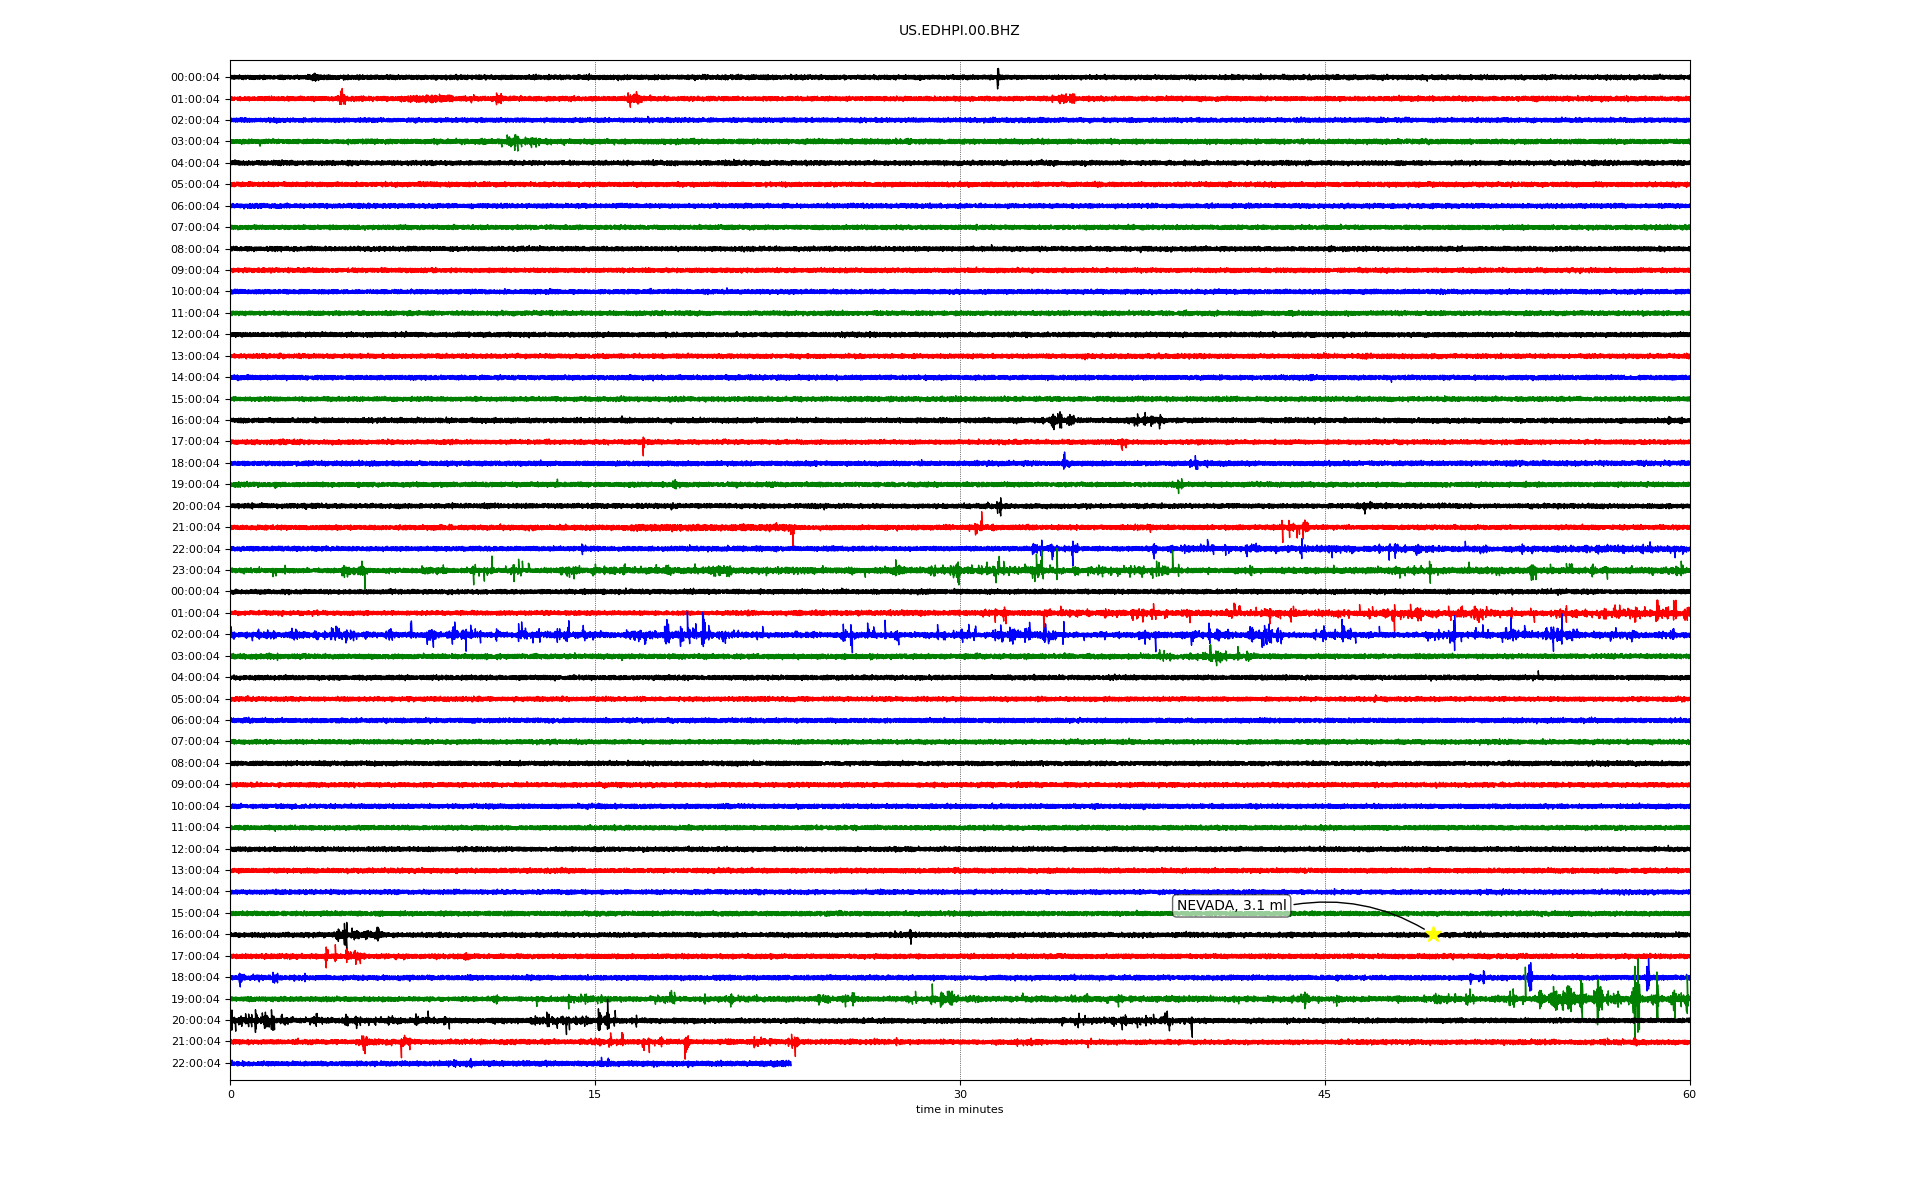Click the US.EDHPI.00.BHZ plot title
Screen dimensions: 1920x1200
pos(959,31)
